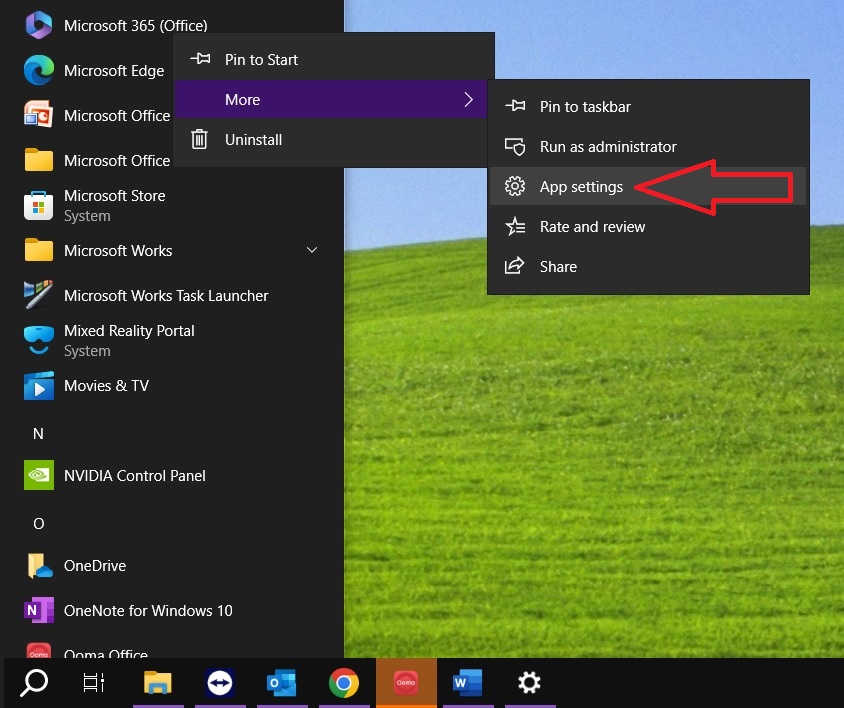844x708 pixels.
Task: Open Microsoft 365 (Office) app icon
Action: [39, 25]
